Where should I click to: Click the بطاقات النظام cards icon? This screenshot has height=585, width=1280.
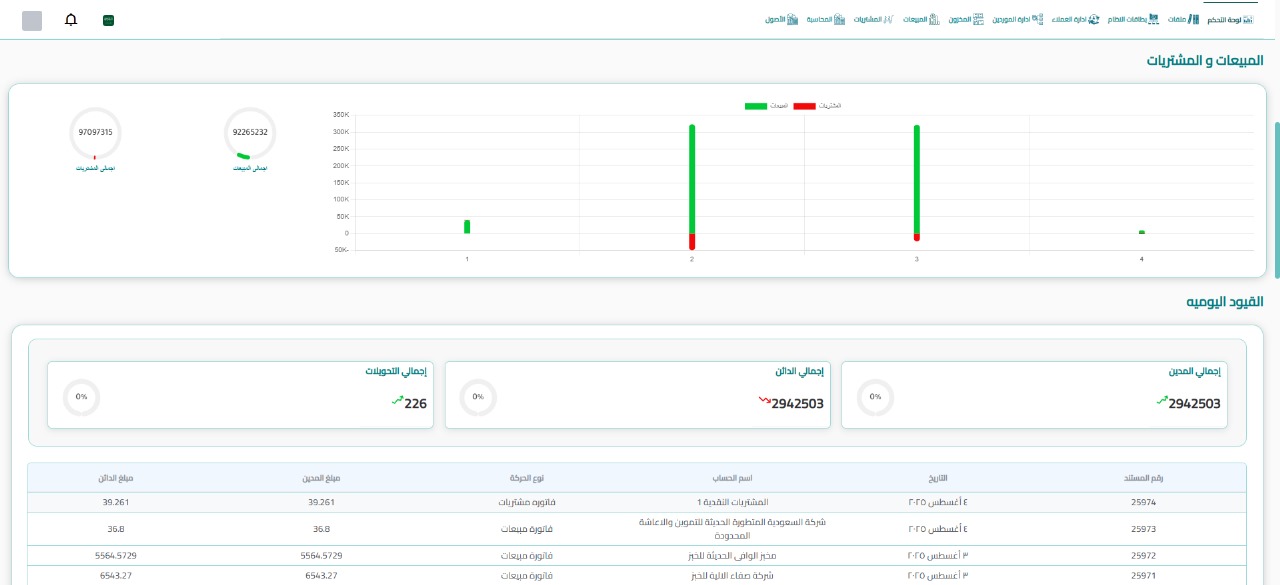1154,20
